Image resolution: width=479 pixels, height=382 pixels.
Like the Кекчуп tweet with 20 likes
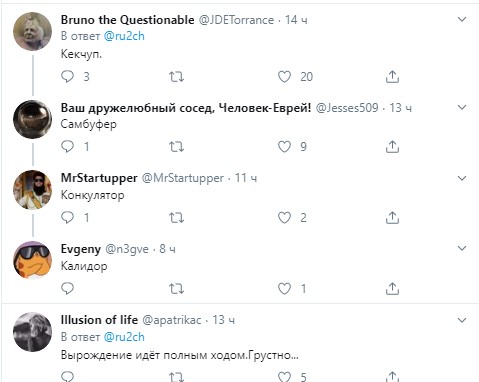tap(284, 77)
